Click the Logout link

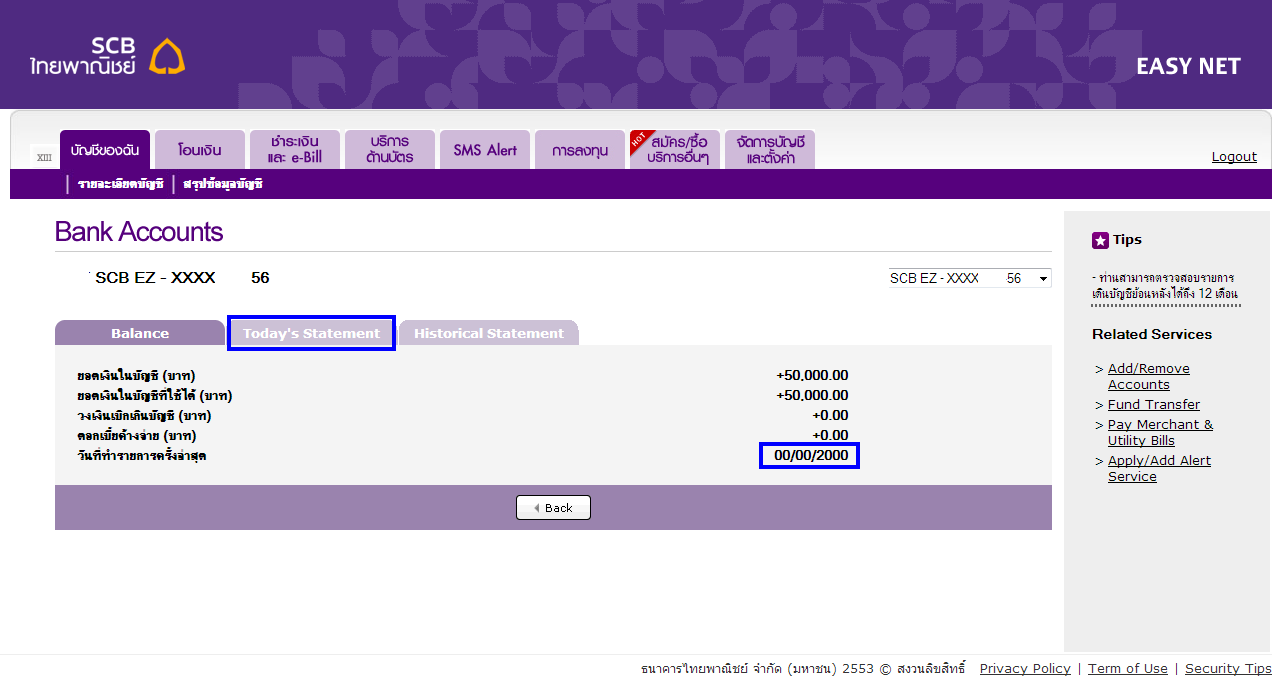[1234, 157]
